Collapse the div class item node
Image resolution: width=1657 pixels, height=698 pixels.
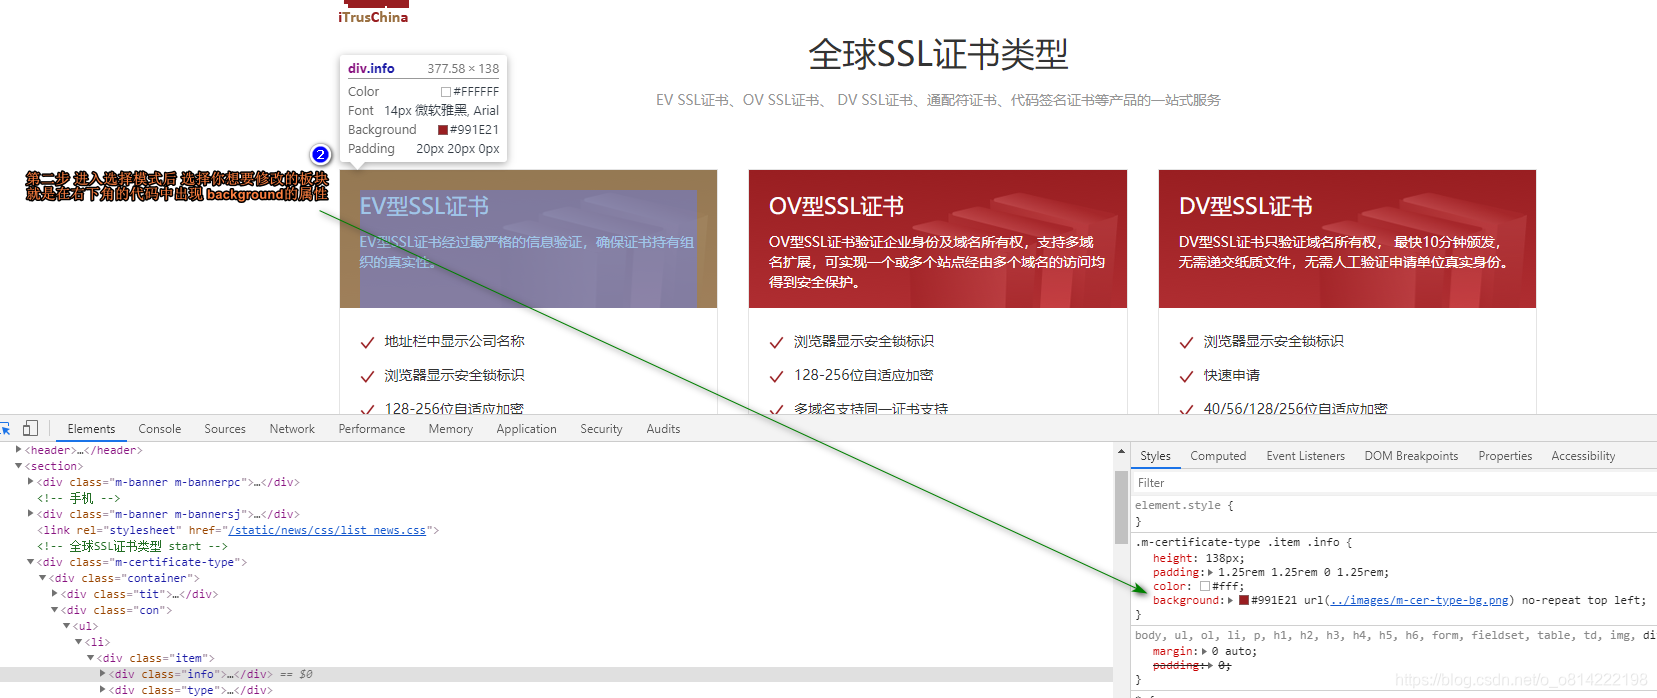coord(91,658)
